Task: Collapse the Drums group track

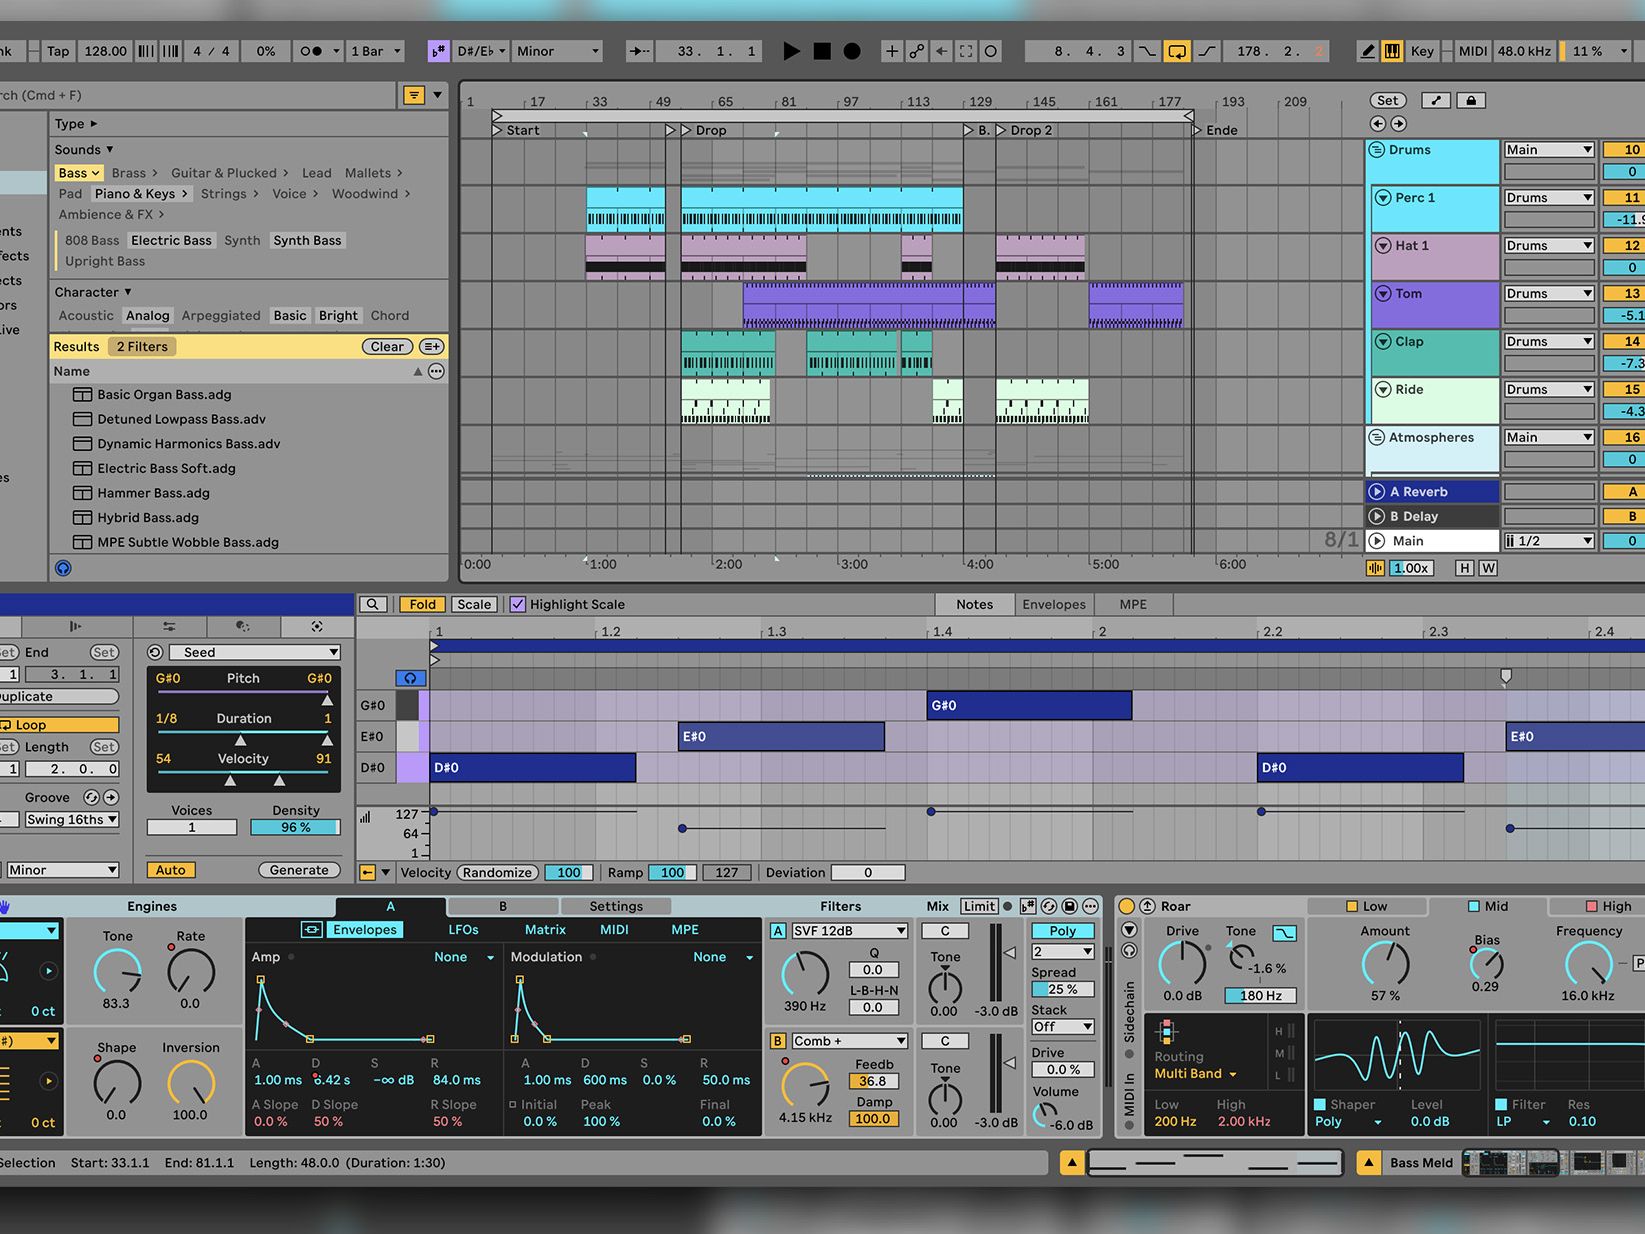Action: click(x=1376, y=150)
